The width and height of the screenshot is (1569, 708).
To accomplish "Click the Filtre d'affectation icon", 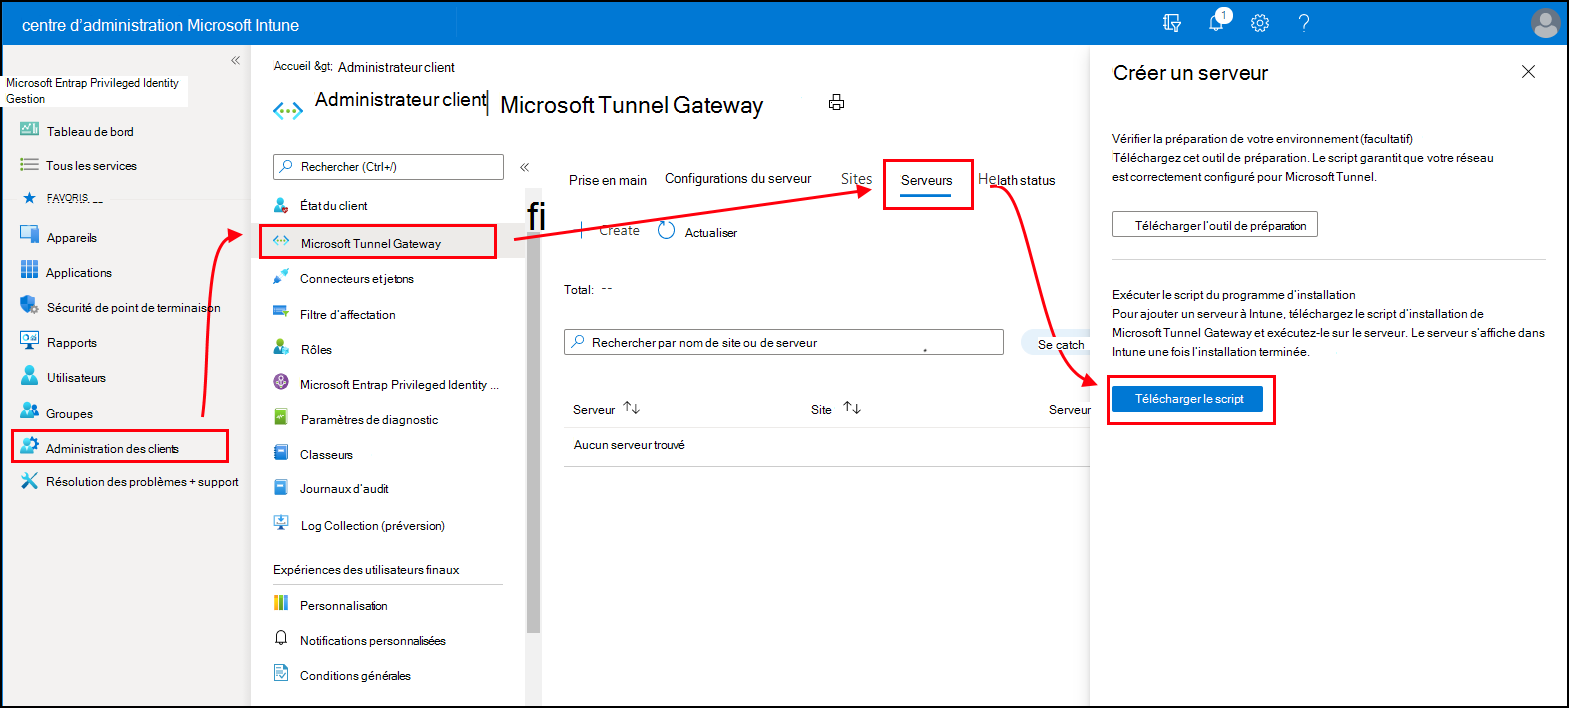I will point(281,313).
